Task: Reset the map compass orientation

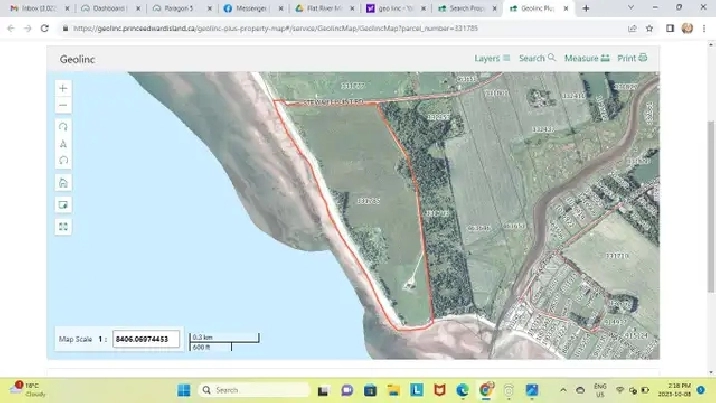Action: click(x=63, y=144)
